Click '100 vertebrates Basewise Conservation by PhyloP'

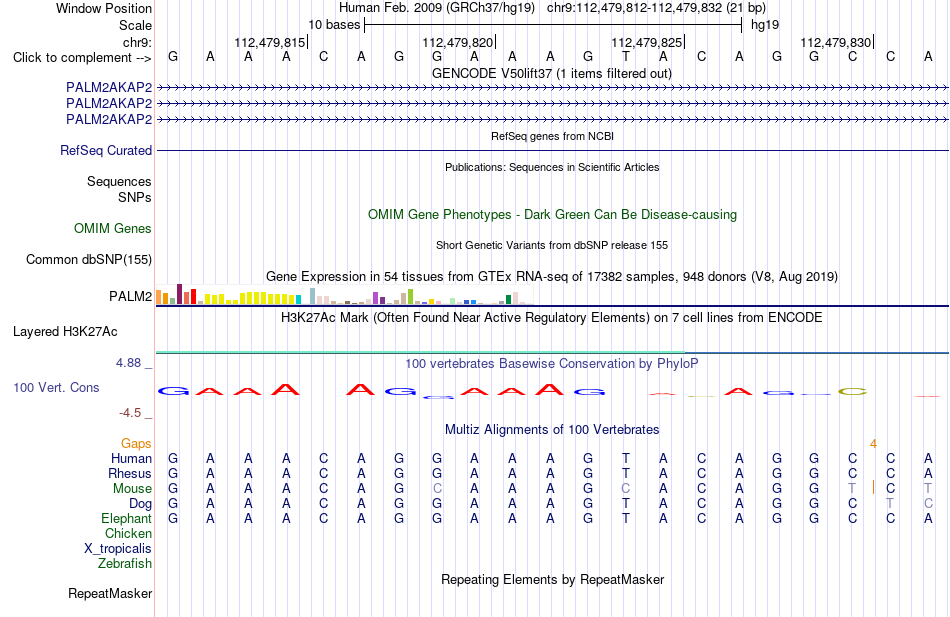(552, 364)
